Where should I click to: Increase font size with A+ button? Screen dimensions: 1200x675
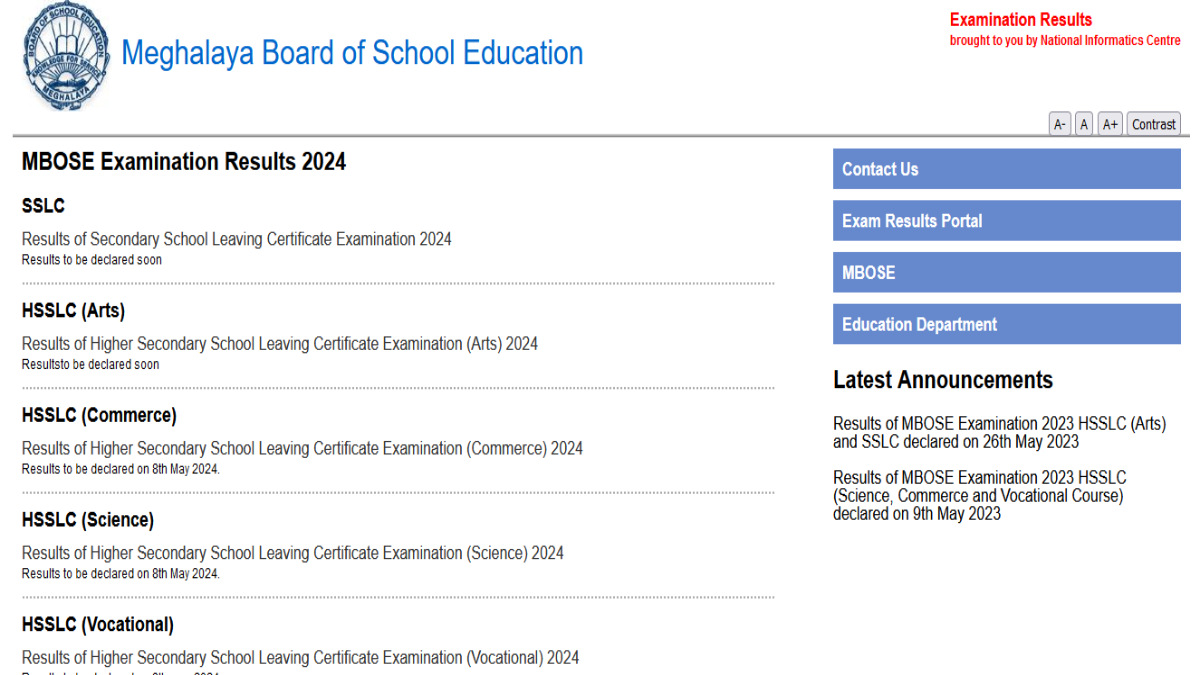click(x=1110, y=124)
